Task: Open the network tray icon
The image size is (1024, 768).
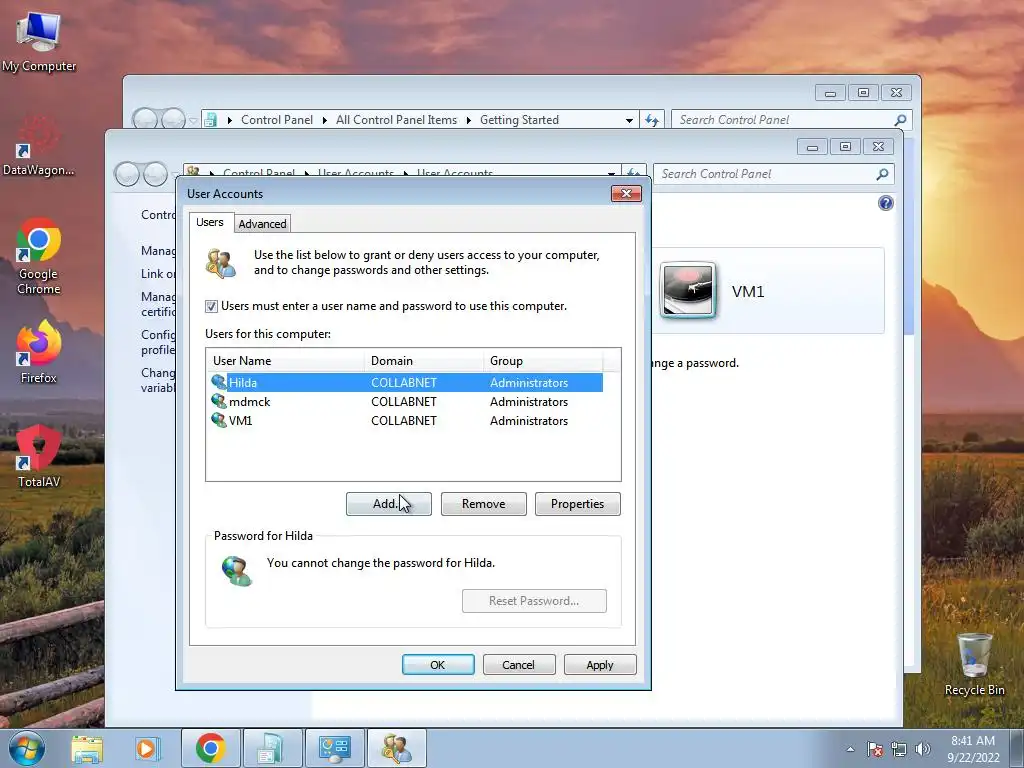Action: pos(899,749)
